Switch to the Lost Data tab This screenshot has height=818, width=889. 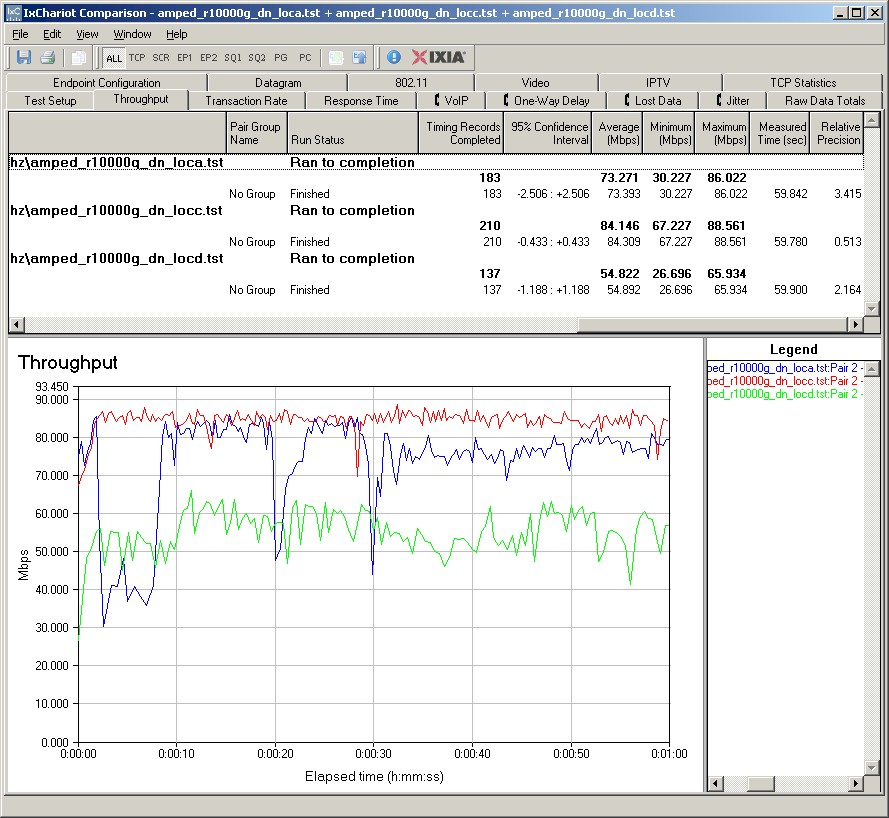653,101
